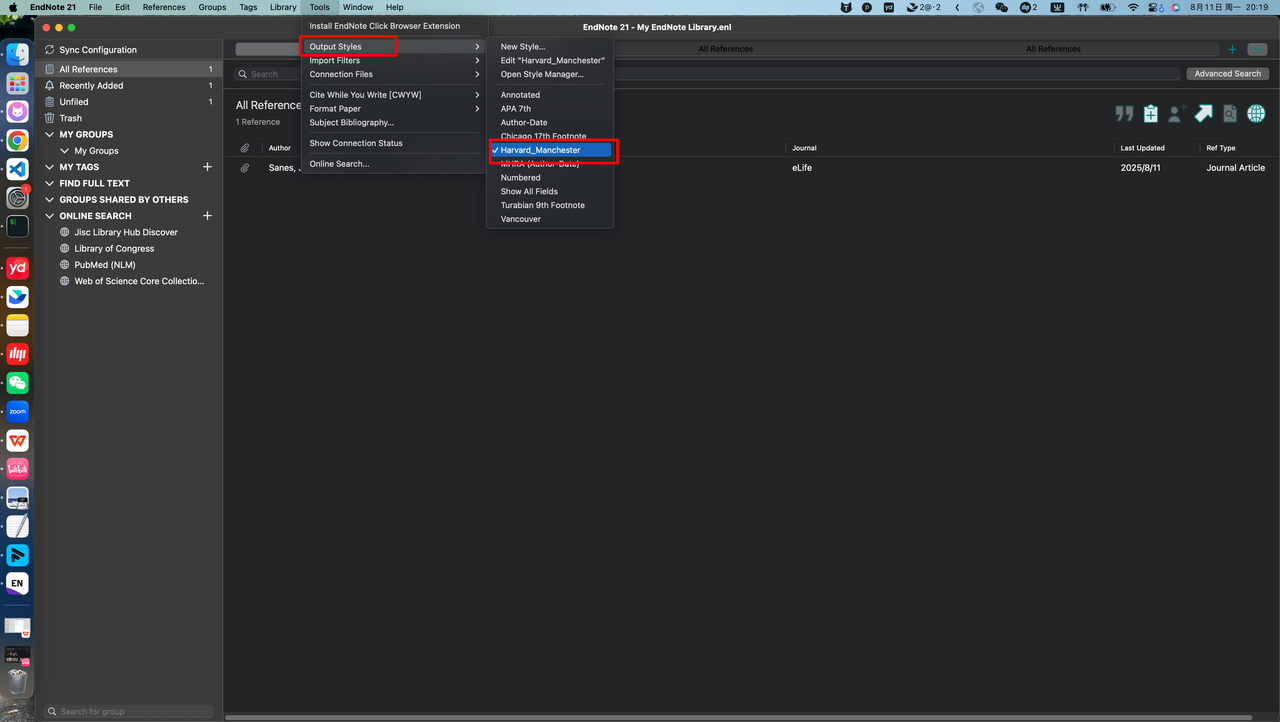This screenshot has width=1280, height=722.
Task: Choose Install EndNote Click Browser Extension
Action: tap(385, 26)
